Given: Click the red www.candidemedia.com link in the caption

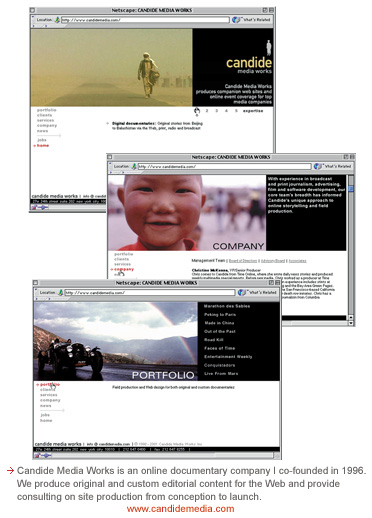Looking at the screenshot, I should [180, 509].
